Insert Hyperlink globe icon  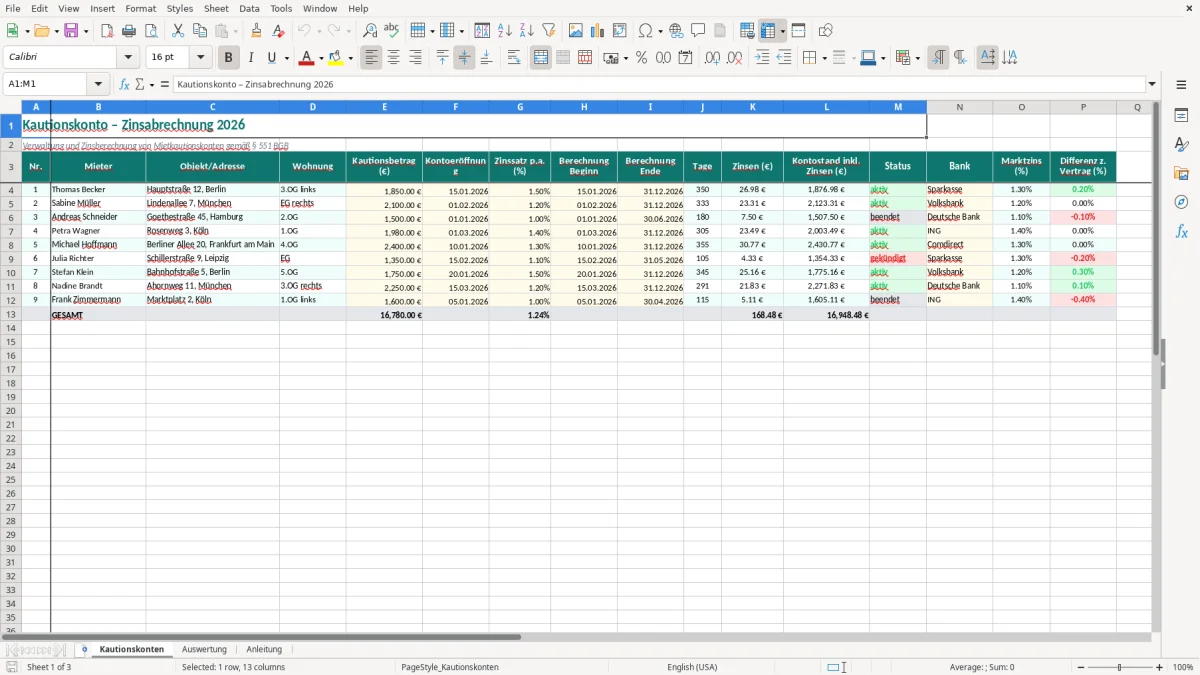pyautogui.click(x=676, y=31)
